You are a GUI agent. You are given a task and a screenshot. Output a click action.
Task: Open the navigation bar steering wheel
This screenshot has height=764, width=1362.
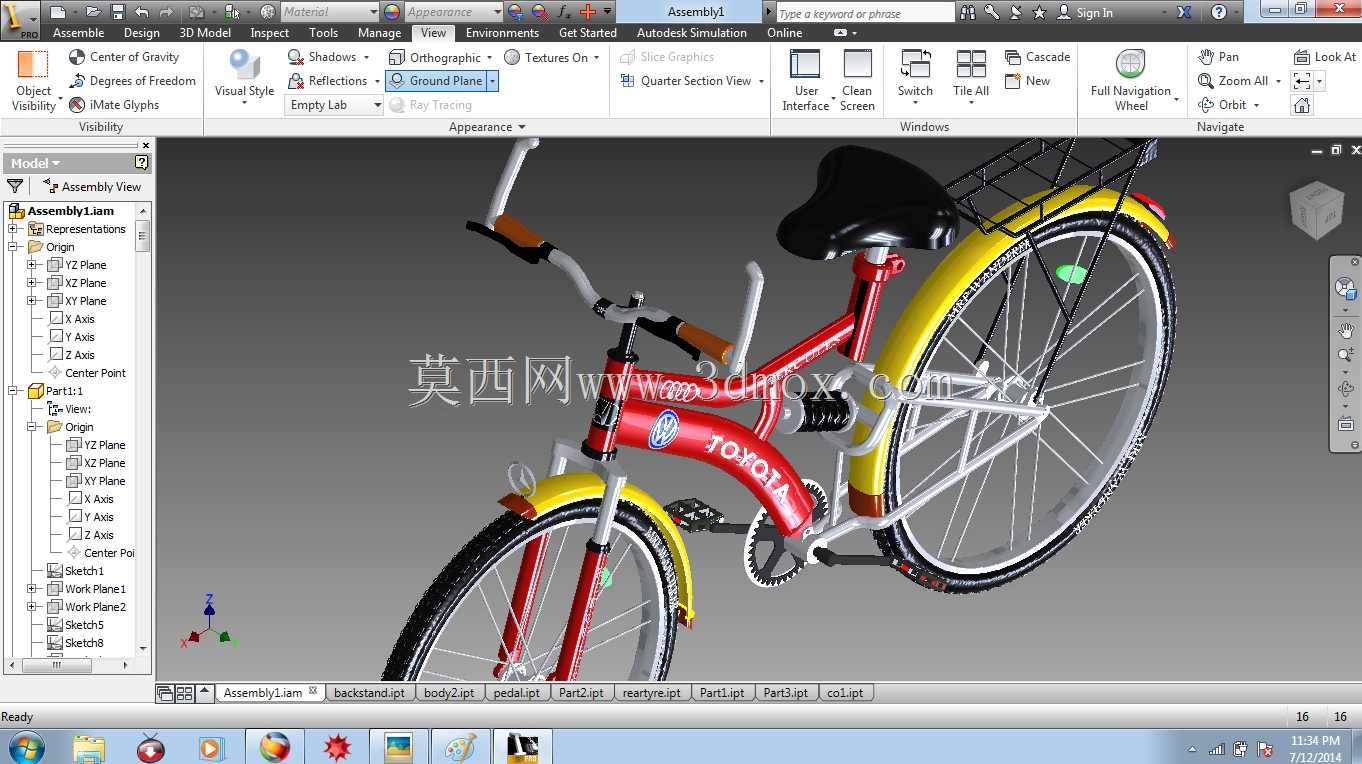(1346, 288)
